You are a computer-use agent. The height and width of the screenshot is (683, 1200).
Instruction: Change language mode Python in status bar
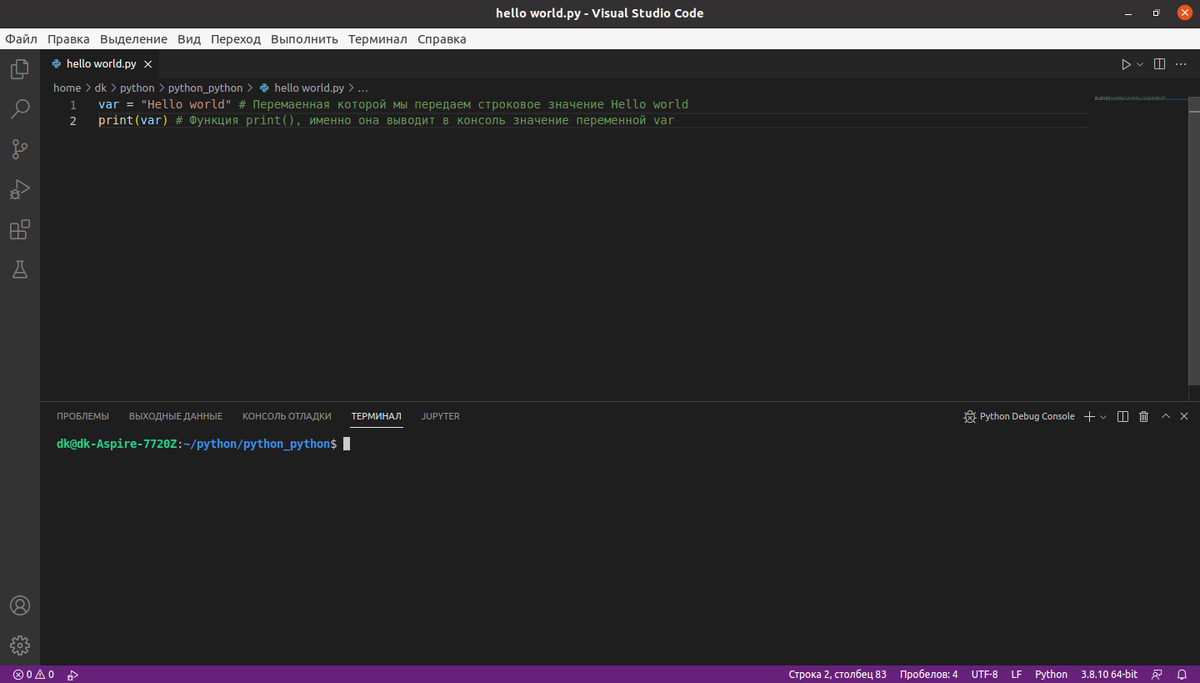(1051, 674)
